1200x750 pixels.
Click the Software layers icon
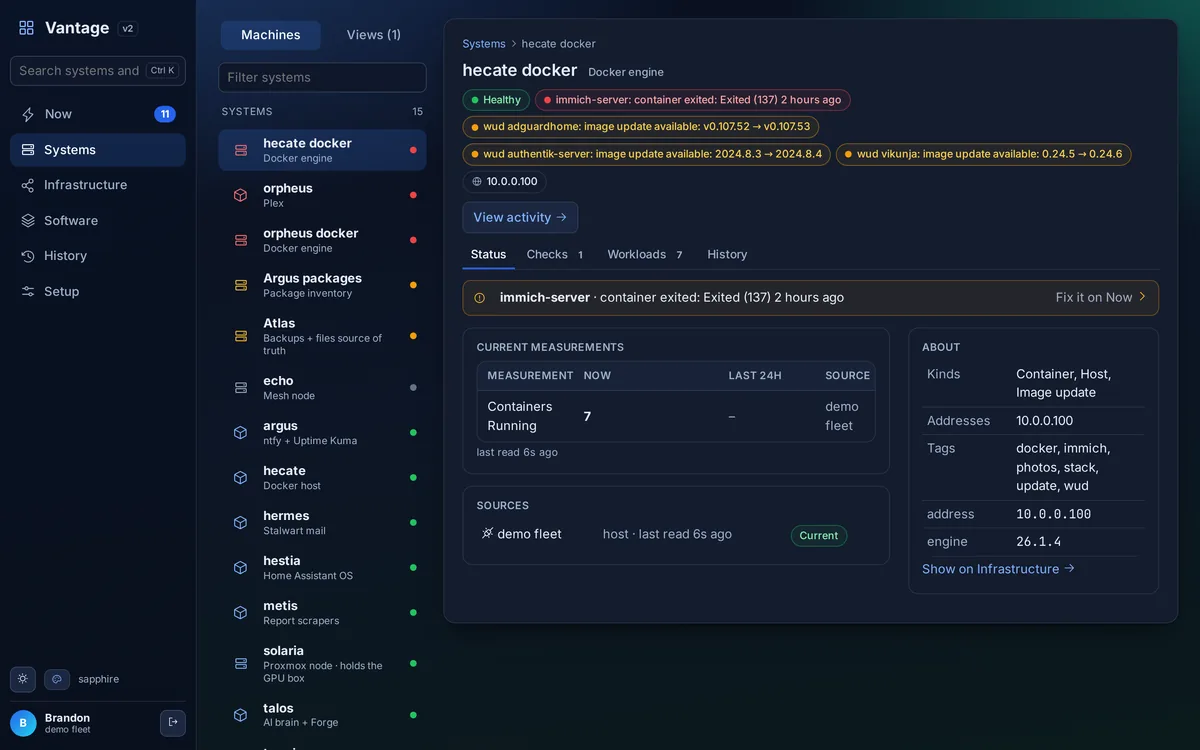click(28, 221)
